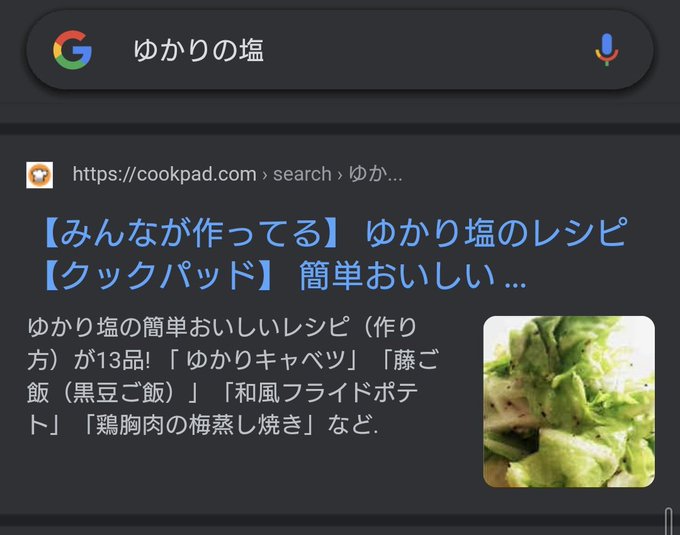Viewport: 680px width, 535px height.
Task: Tap the 「ゆかりキャベツ」 text in the snippet
Action: tap(265, 360)
